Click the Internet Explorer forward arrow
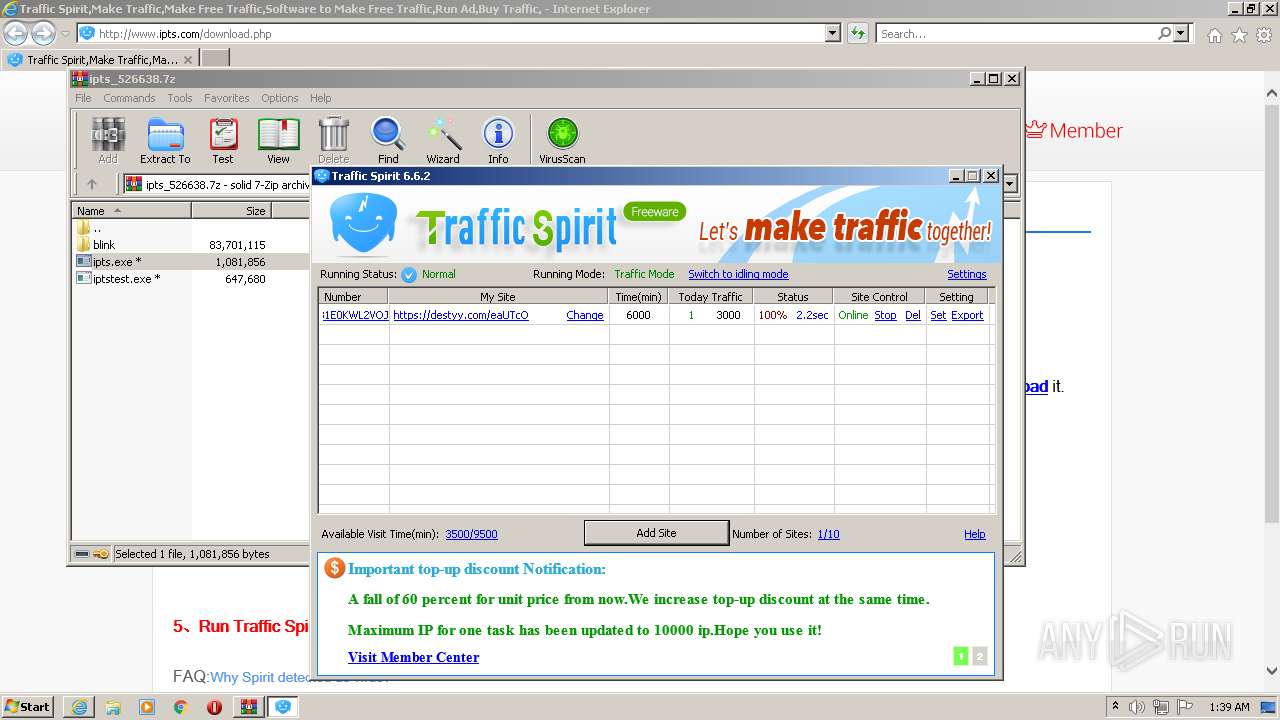1280x720 pixels. pos(43,33)
